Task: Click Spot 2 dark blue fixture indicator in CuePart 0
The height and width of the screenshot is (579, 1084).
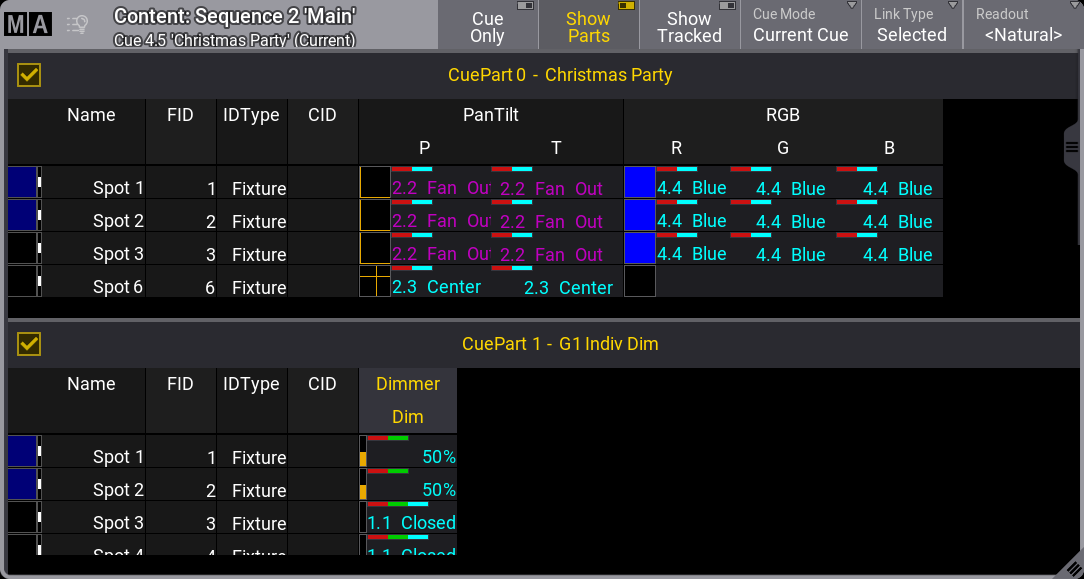Action: (21, 215)
